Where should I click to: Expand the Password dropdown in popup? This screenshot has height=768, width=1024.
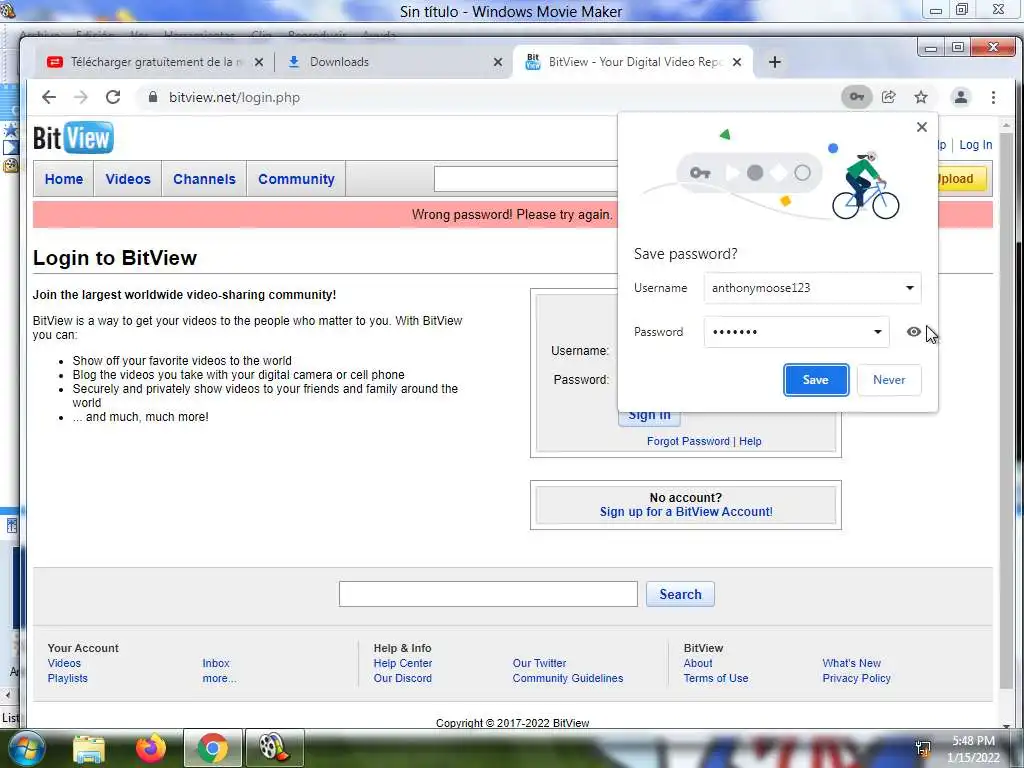[x=878, y=332]
